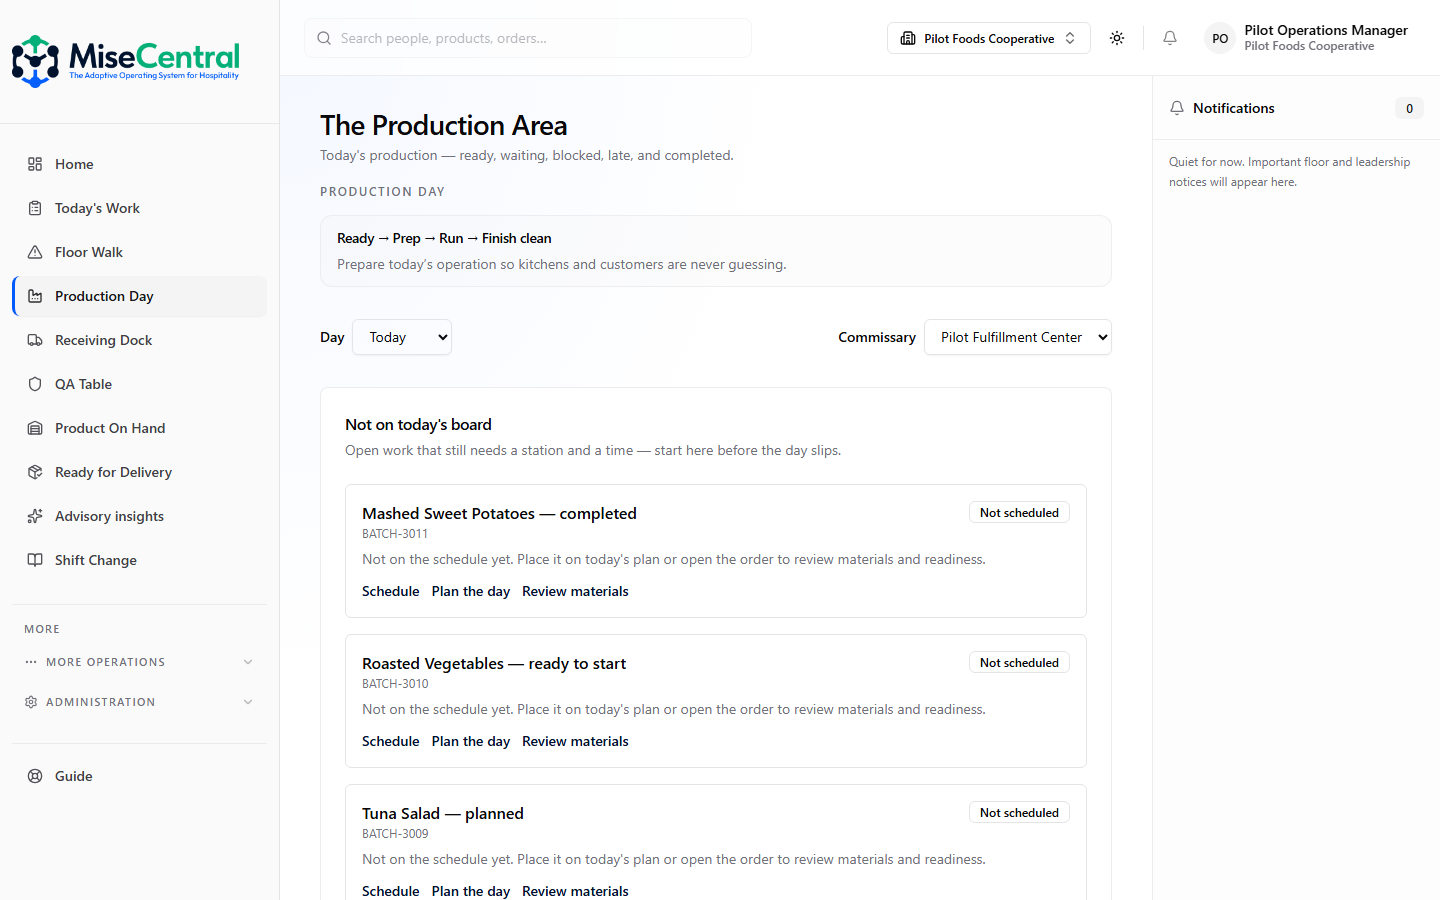Screen dimensions: 1440x900
Task: Open the Day dropdown set to Today
Action: (402, 337)
